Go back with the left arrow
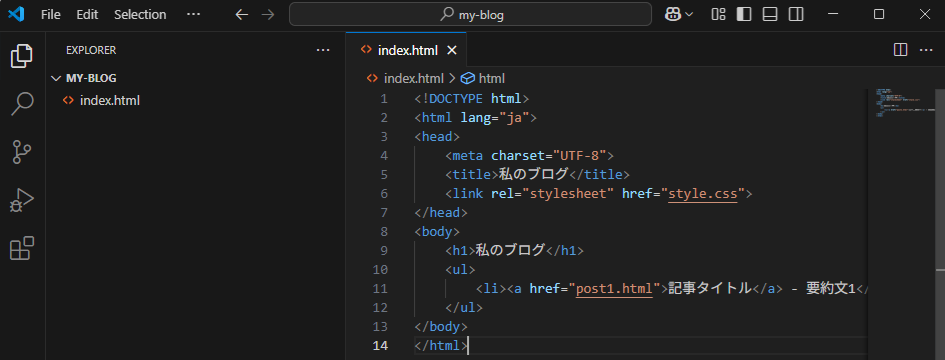The height and width of the screenshot is (360, 945). click(x=241, y=14)
